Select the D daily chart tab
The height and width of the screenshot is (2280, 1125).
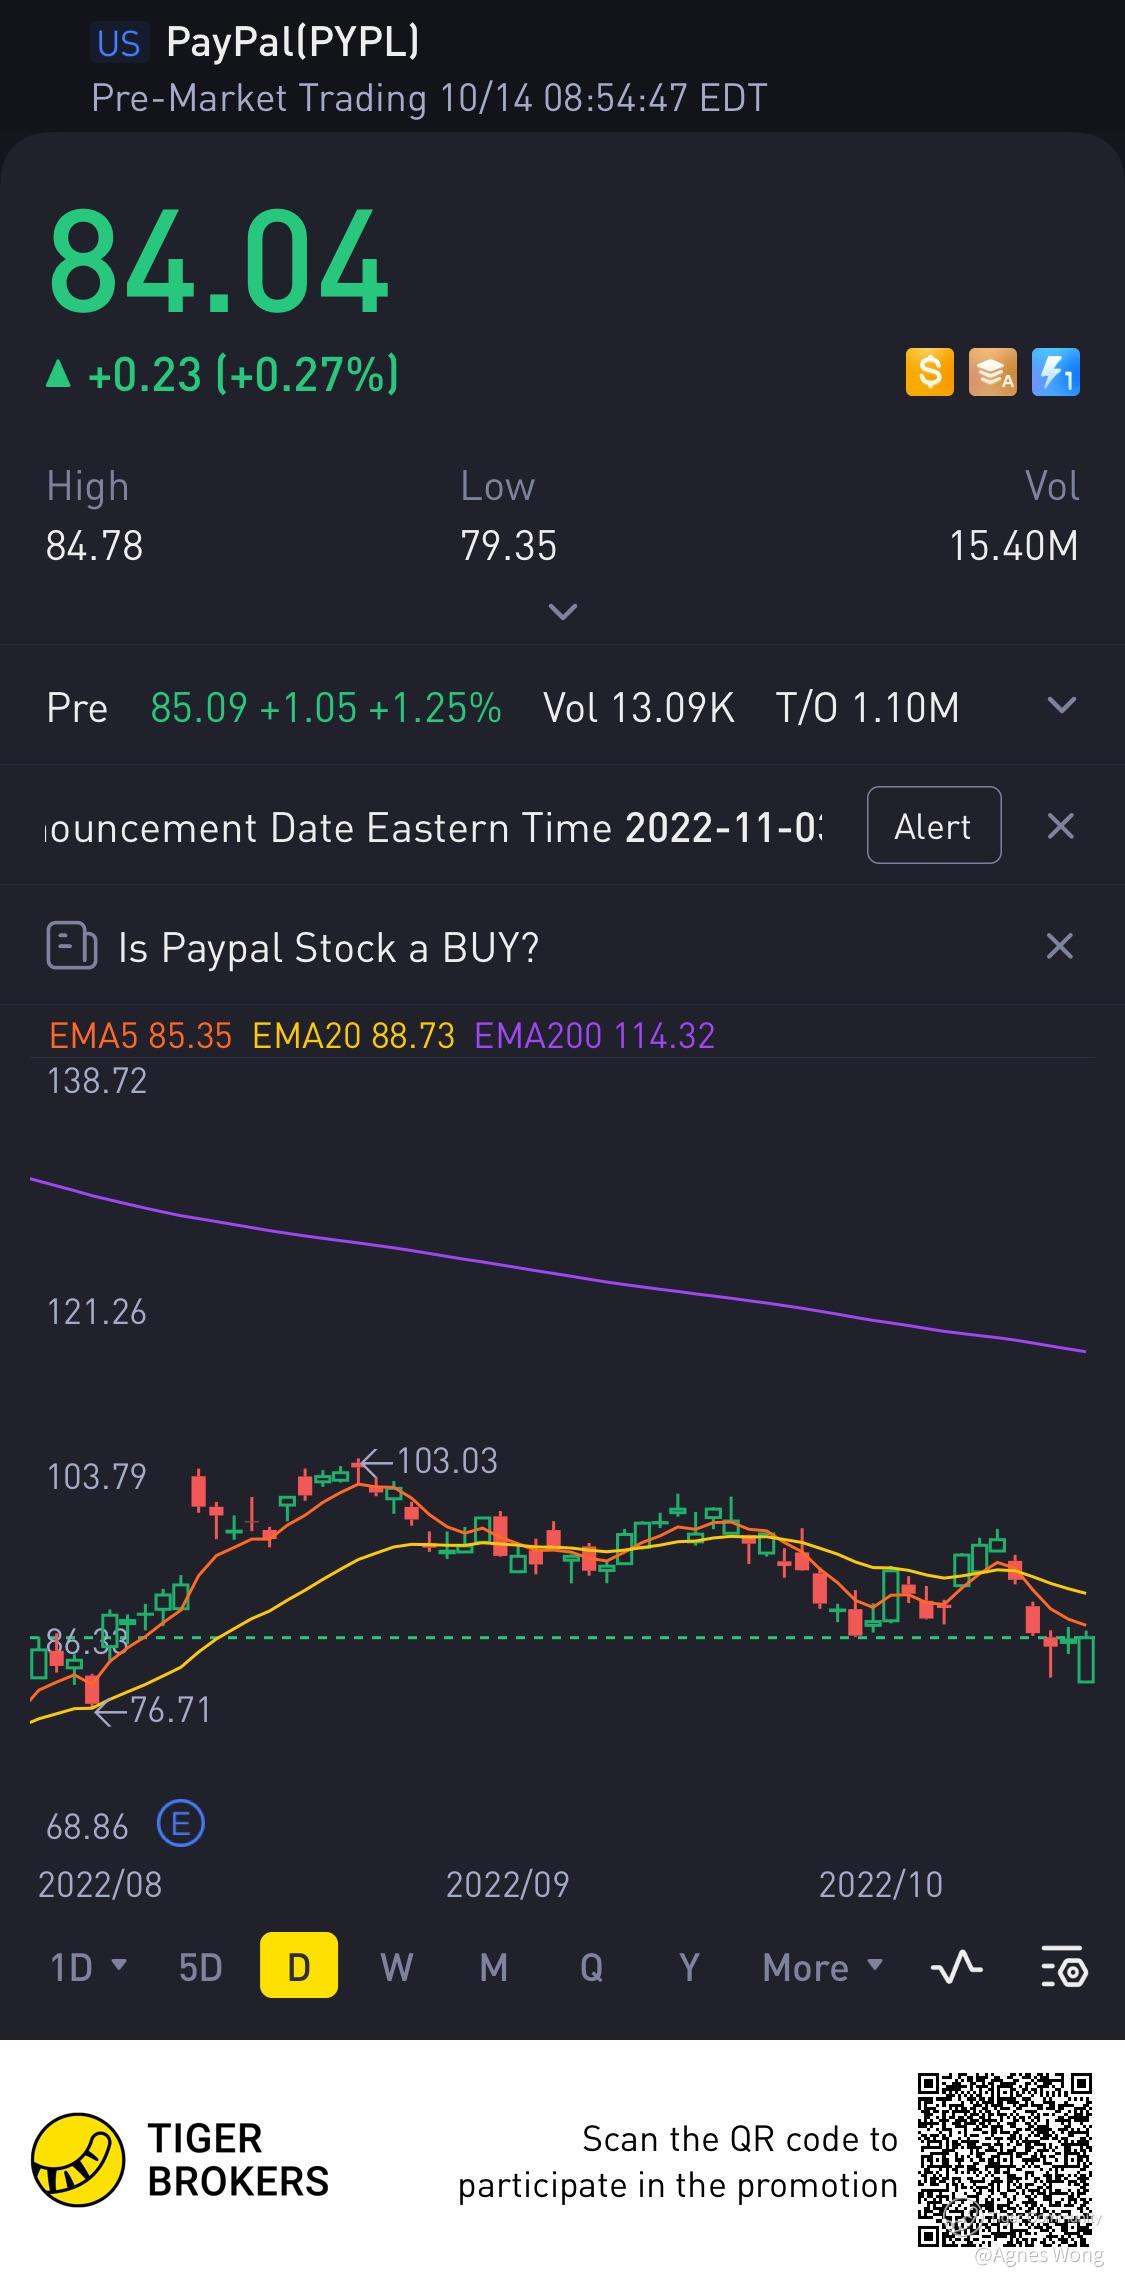point(299,1966)
